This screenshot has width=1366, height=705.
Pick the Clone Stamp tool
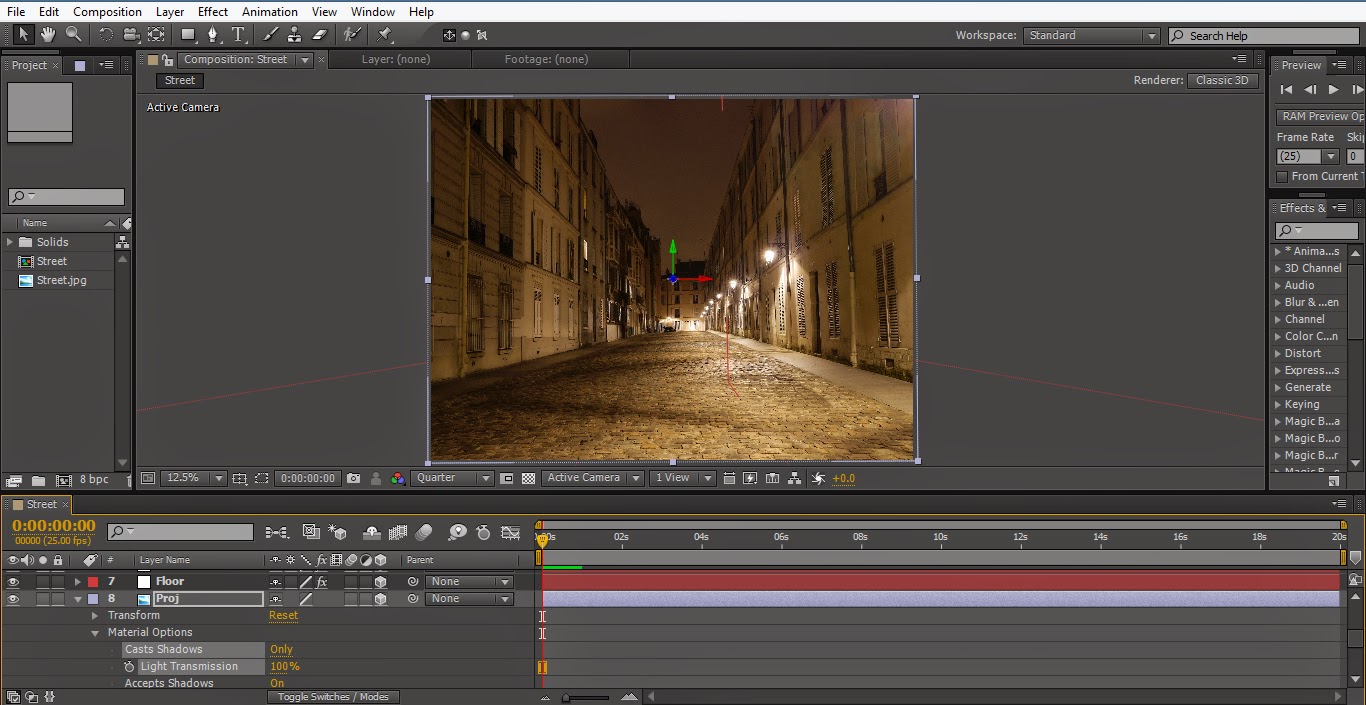point(296,33)
